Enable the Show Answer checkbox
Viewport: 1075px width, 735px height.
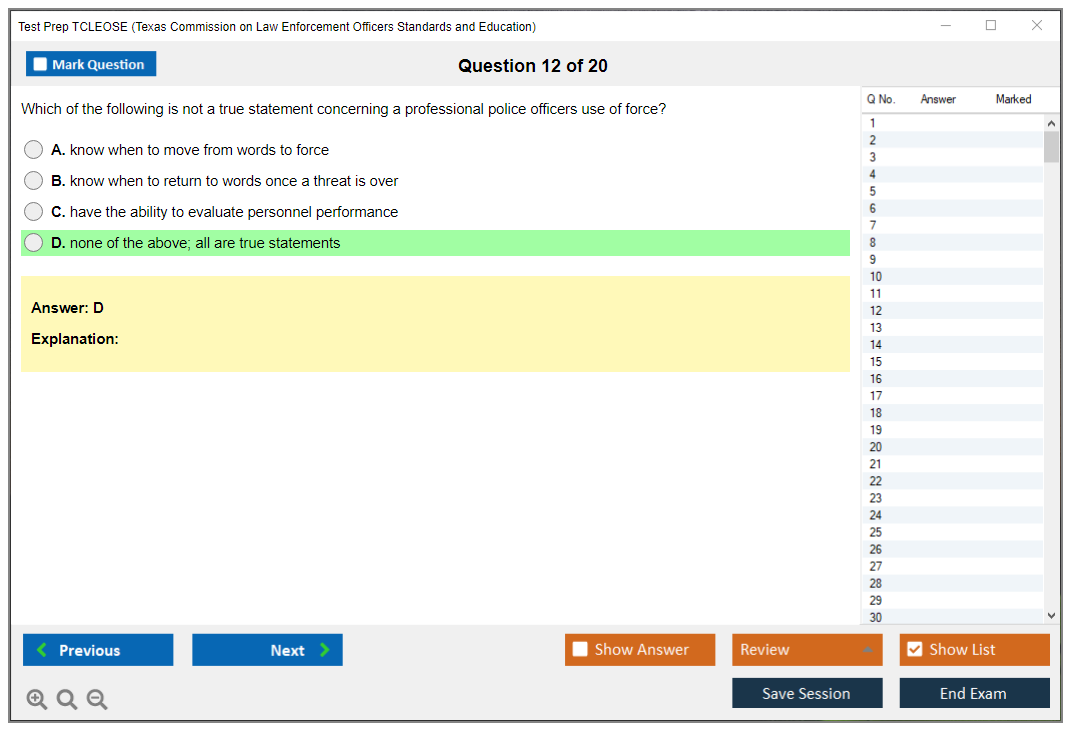[x=581, y=650]
